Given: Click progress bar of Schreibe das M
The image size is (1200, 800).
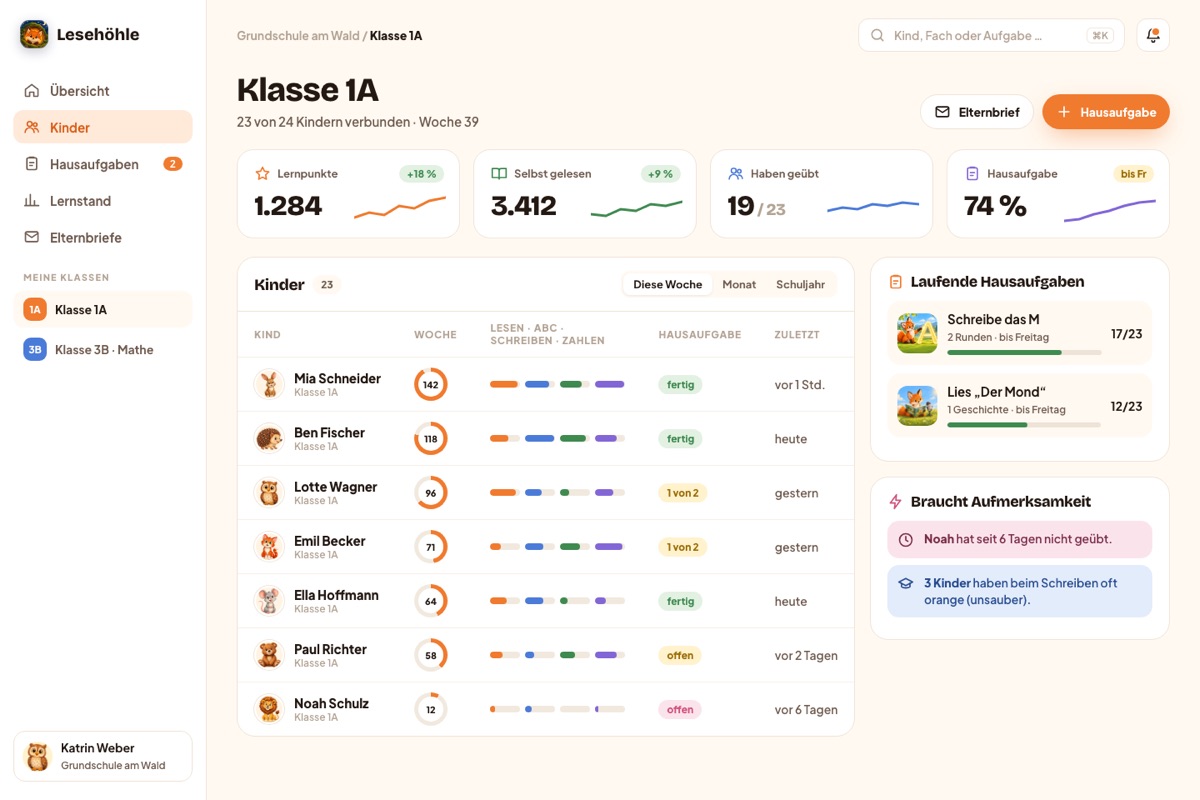Looking at the screenshot, I should 1024,352.
